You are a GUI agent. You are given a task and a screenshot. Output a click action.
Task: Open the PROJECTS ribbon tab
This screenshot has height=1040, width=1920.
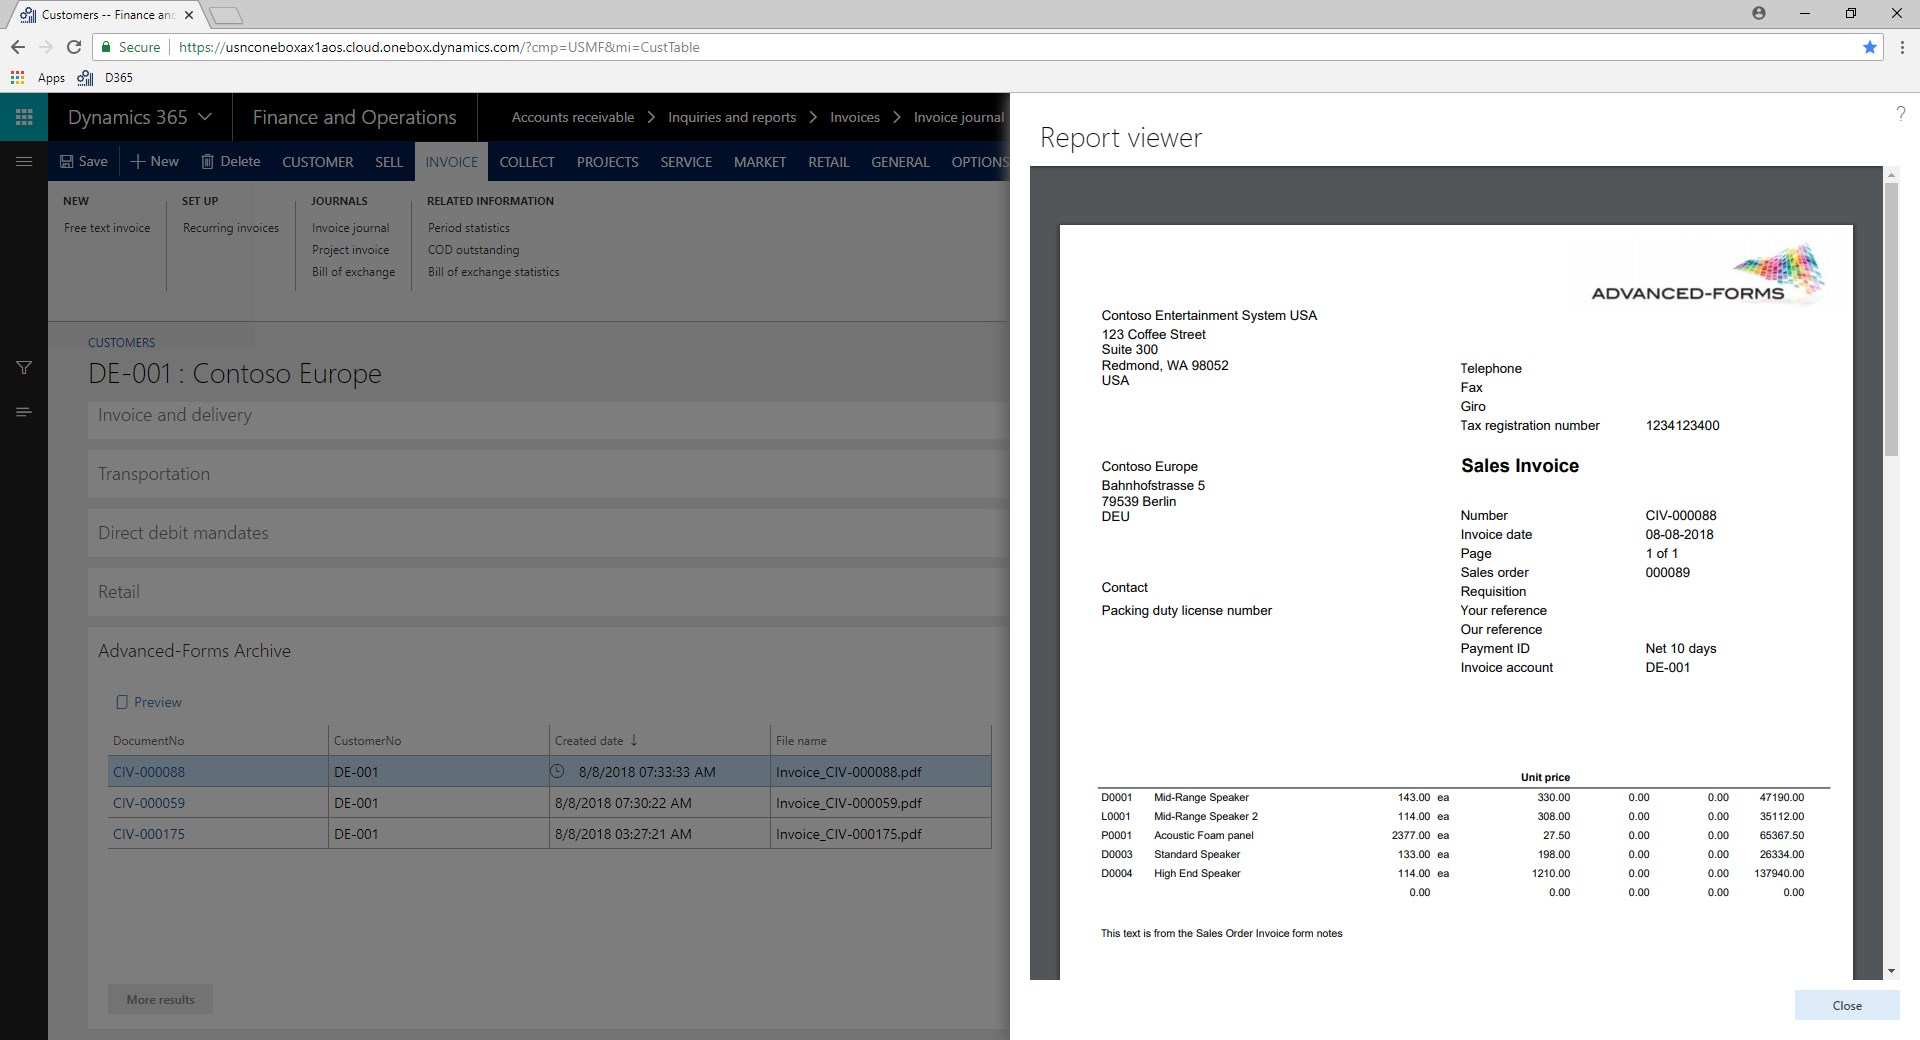(x=607, y=161)
